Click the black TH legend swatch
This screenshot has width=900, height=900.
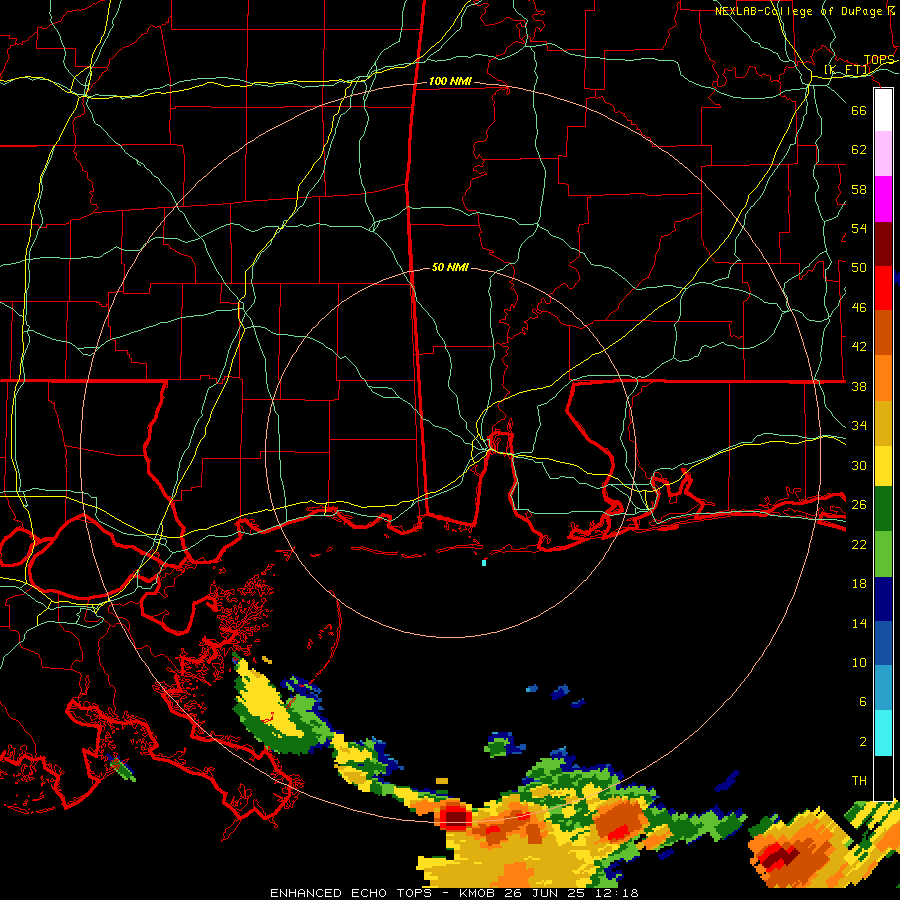pos(883,778)
